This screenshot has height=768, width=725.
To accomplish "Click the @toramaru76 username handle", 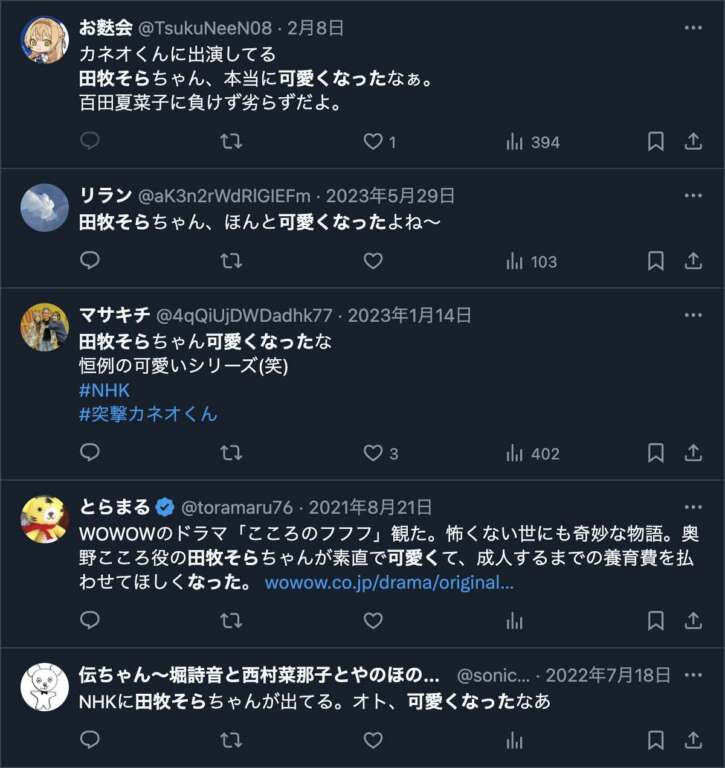I will tap(237, 507).
